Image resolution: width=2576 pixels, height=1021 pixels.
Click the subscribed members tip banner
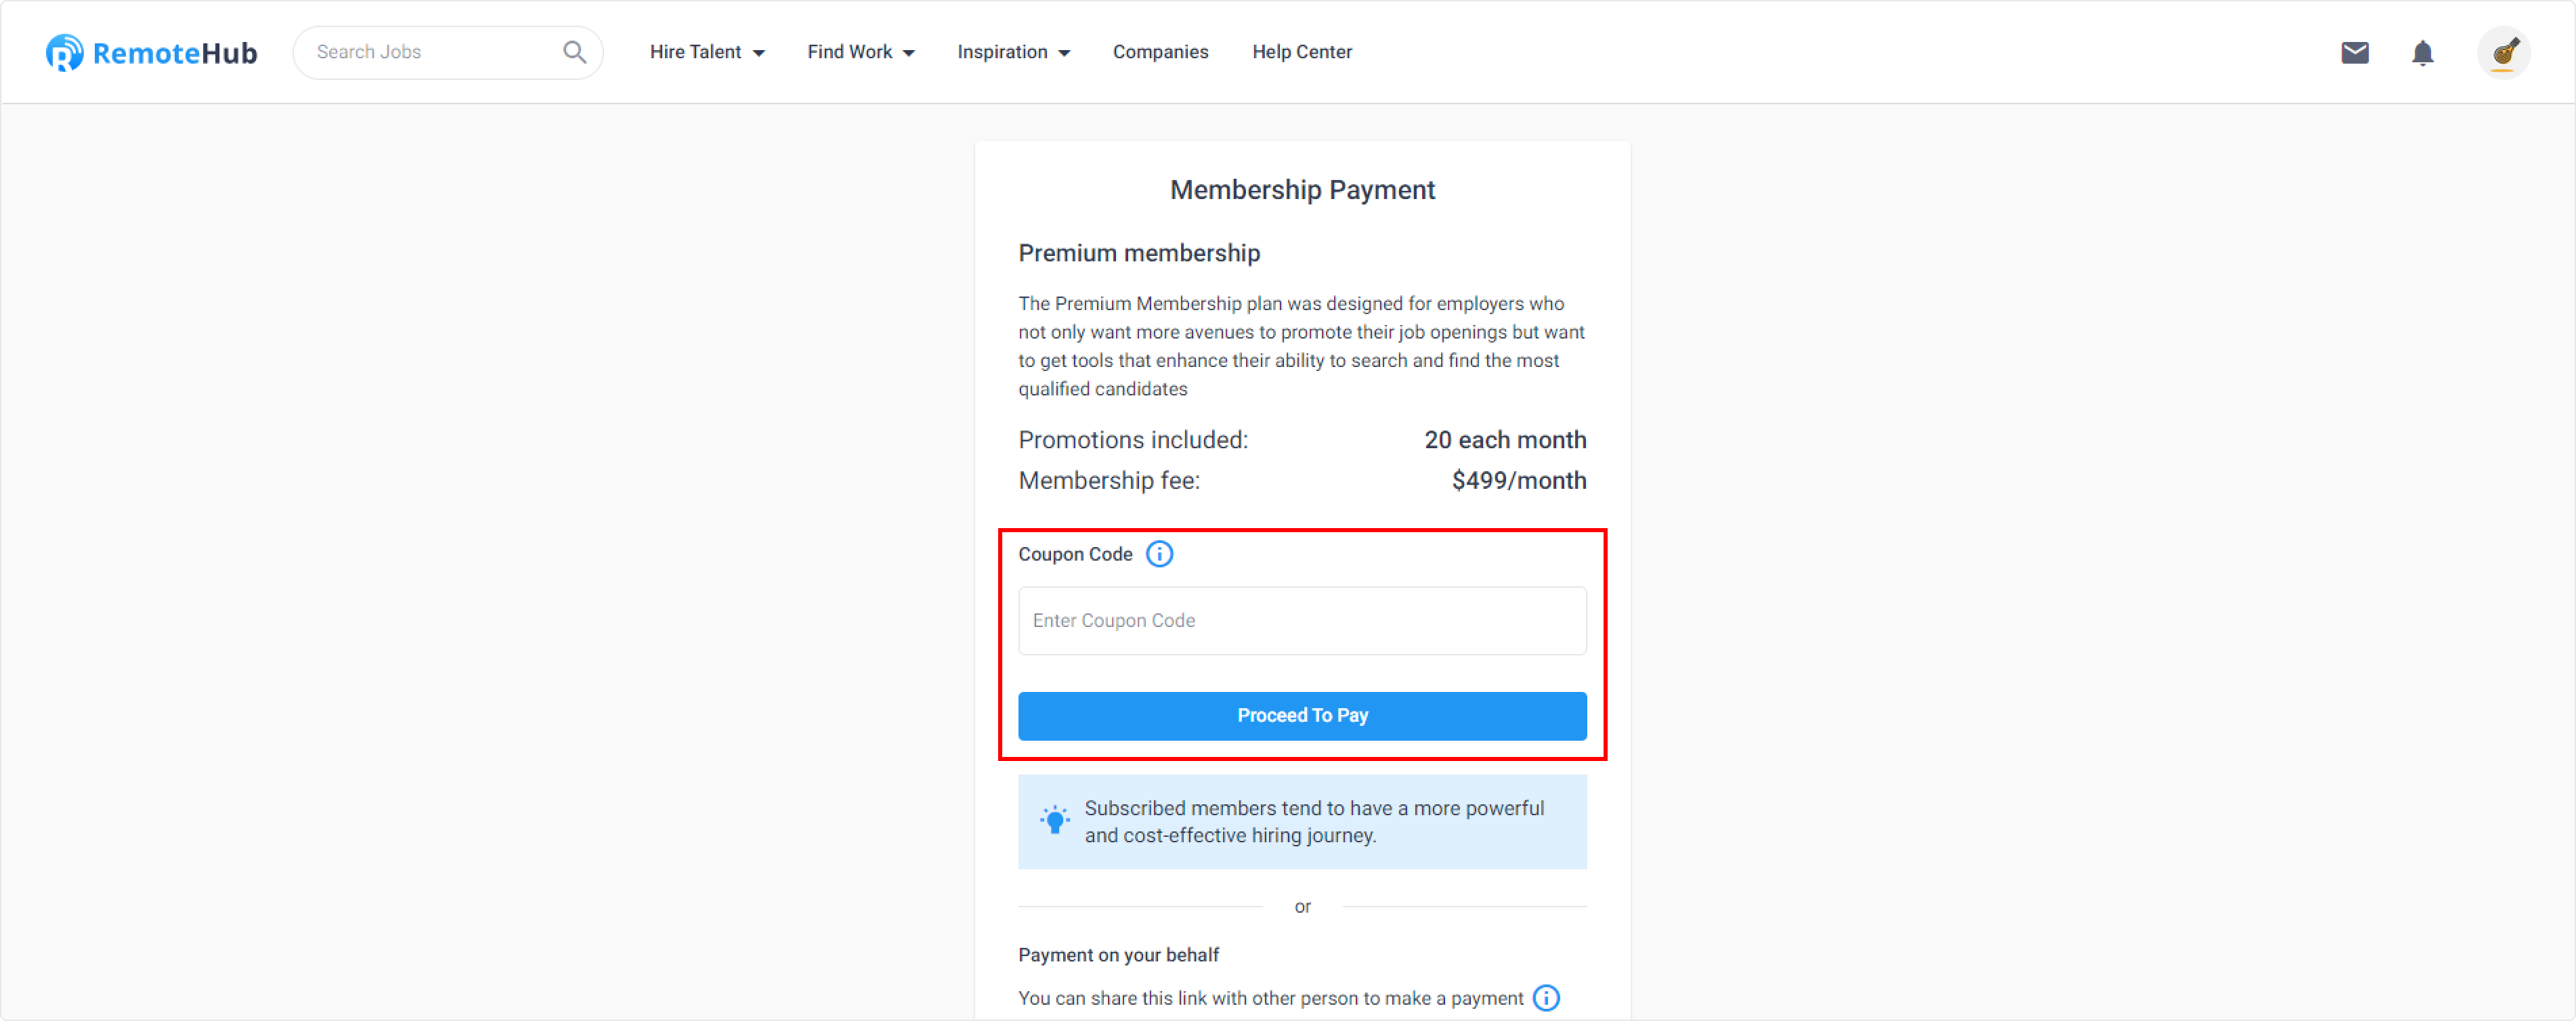1302,822
